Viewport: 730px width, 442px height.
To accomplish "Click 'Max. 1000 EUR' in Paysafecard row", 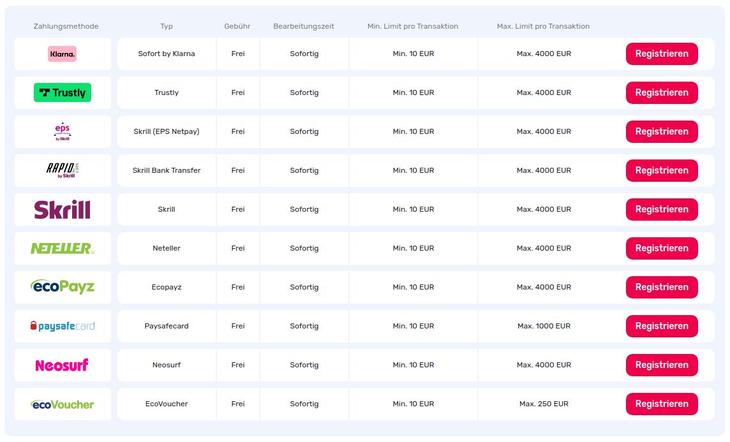I will tap(544, 326).
